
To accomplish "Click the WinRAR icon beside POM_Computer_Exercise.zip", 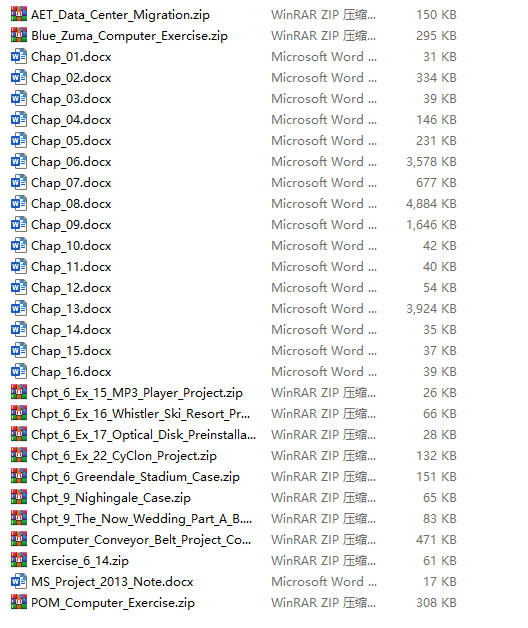I will click(19, 602).
